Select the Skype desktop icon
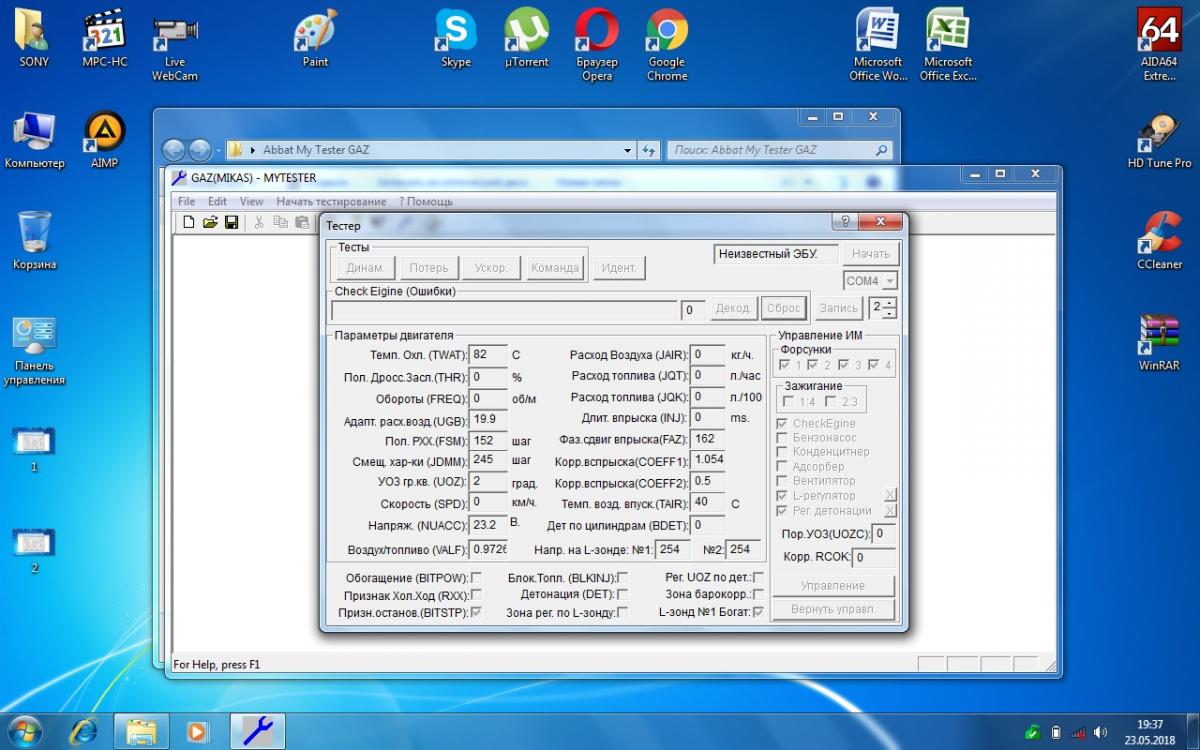The image size is (1200, 750). point(456,38)
